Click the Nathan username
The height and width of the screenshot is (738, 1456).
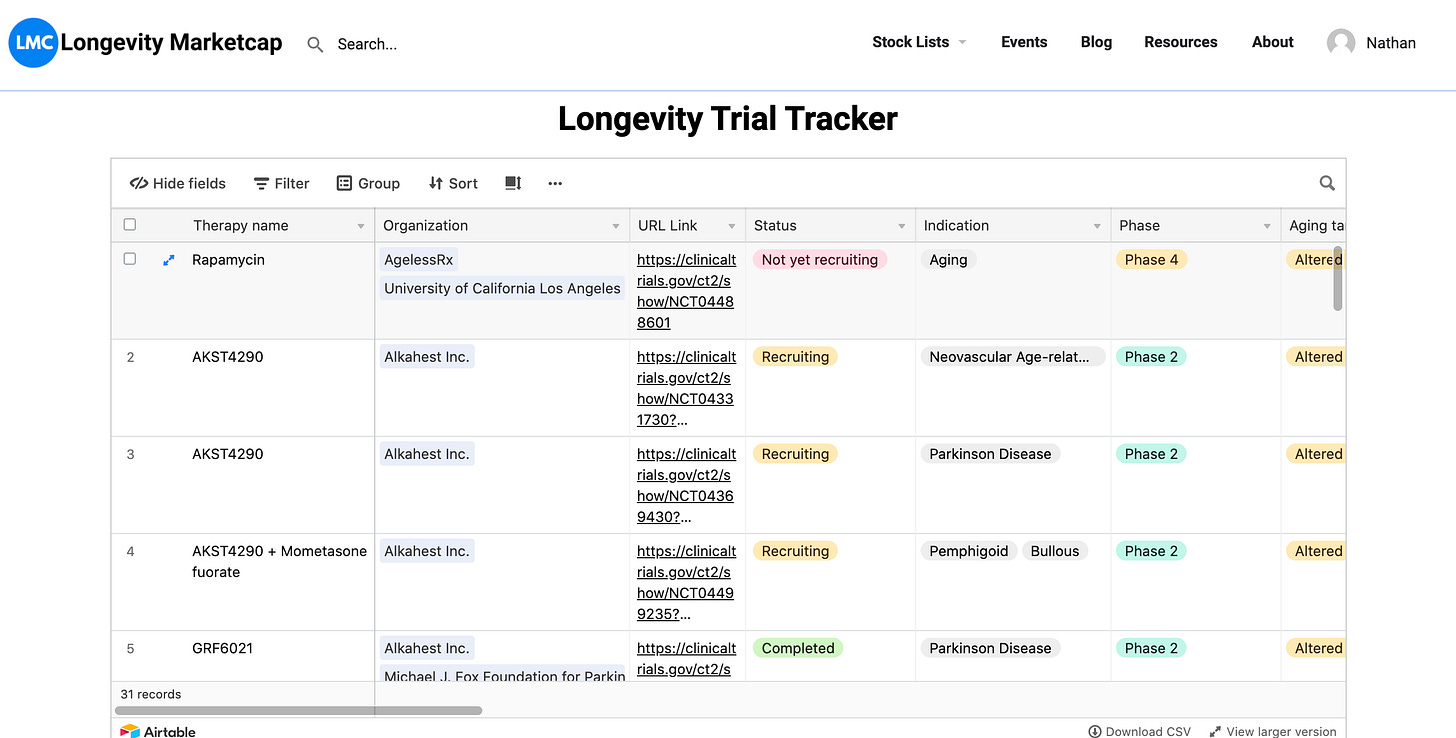(x=1391, y=43)
